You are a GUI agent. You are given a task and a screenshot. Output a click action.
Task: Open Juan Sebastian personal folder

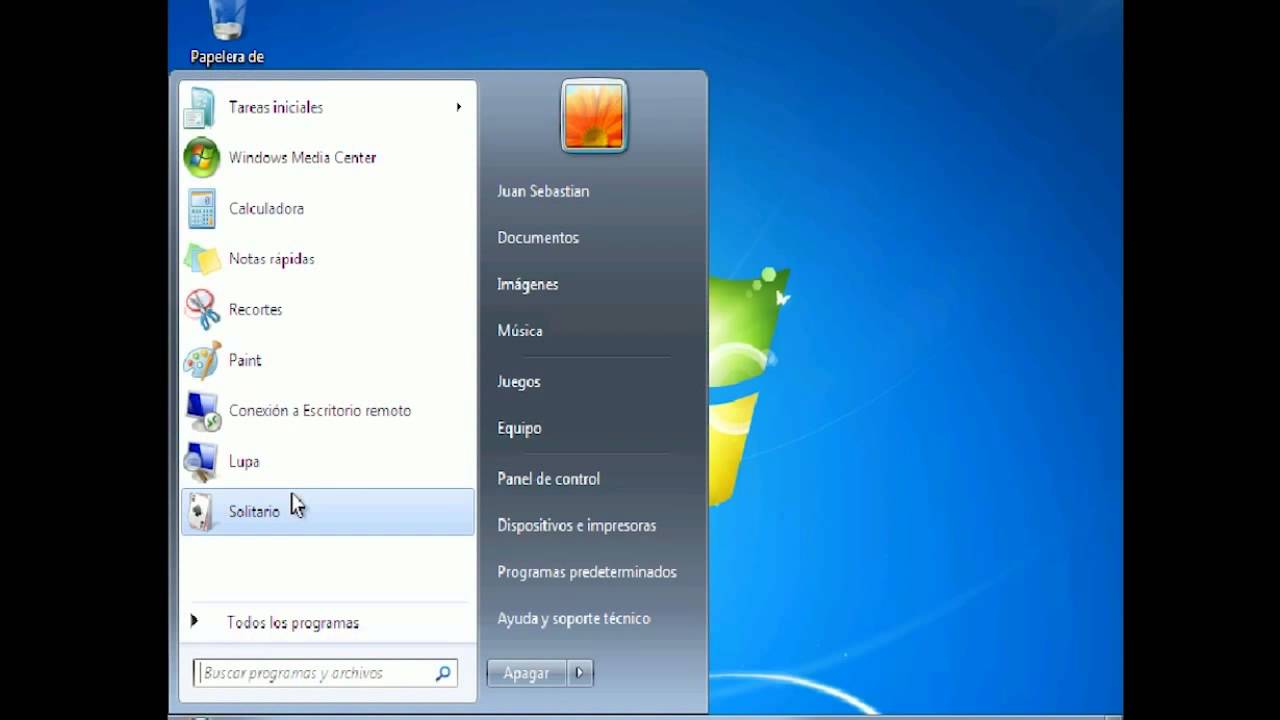tap(543, 191)
